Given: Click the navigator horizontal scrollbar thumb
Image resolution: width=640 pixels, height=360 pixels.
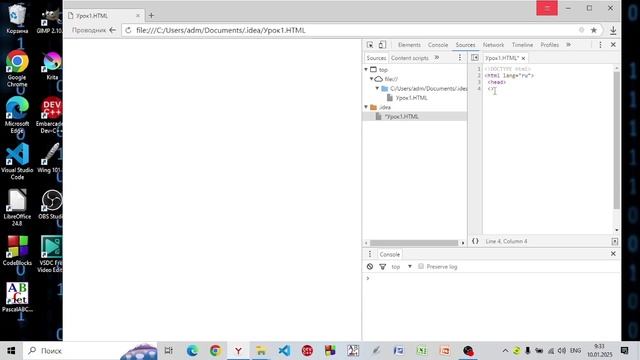Looking at the screenshot, I should click(414, 243).
